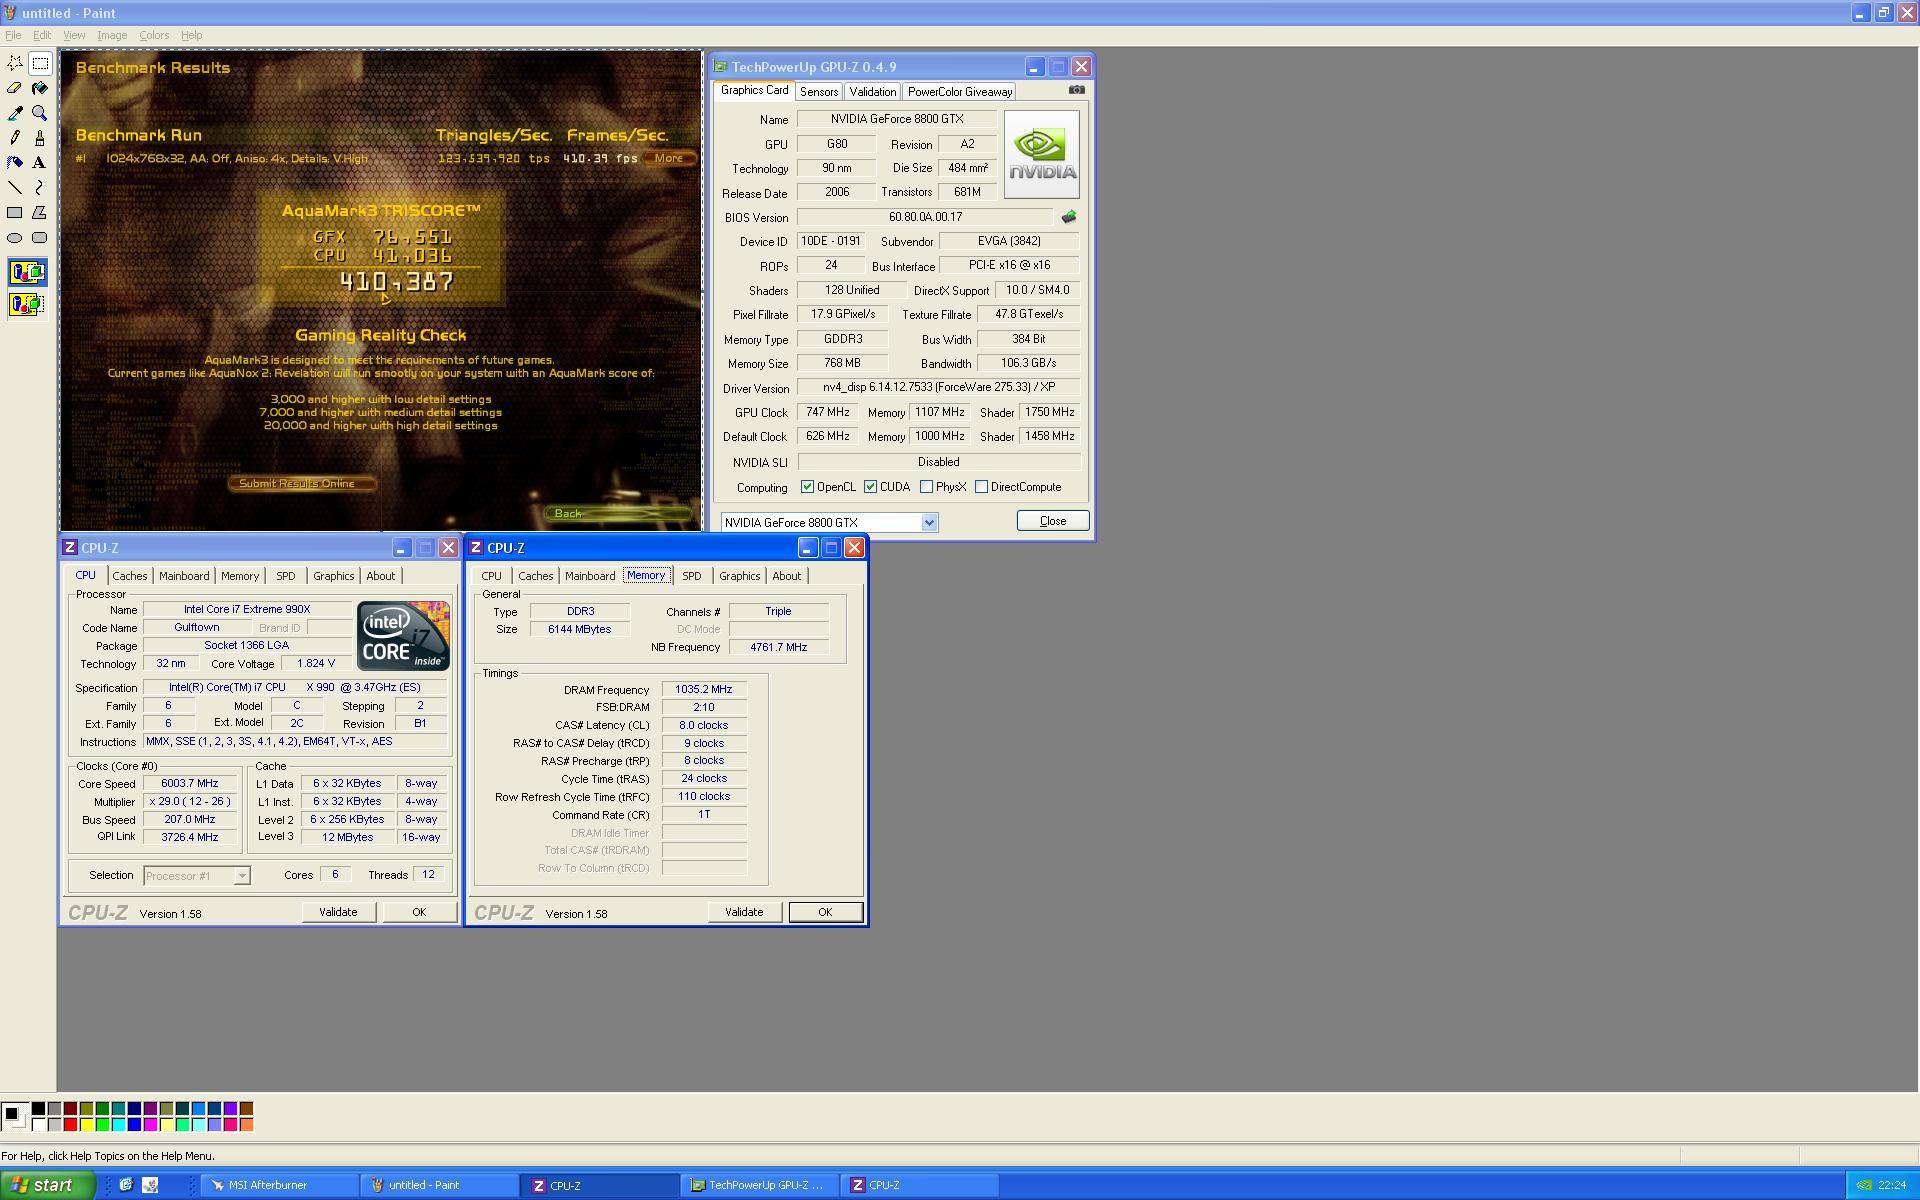This screenshot has height=1200, width=1920.
Task: Click the GPU-Z screenshot camera icon
Action: [1076, 90]
